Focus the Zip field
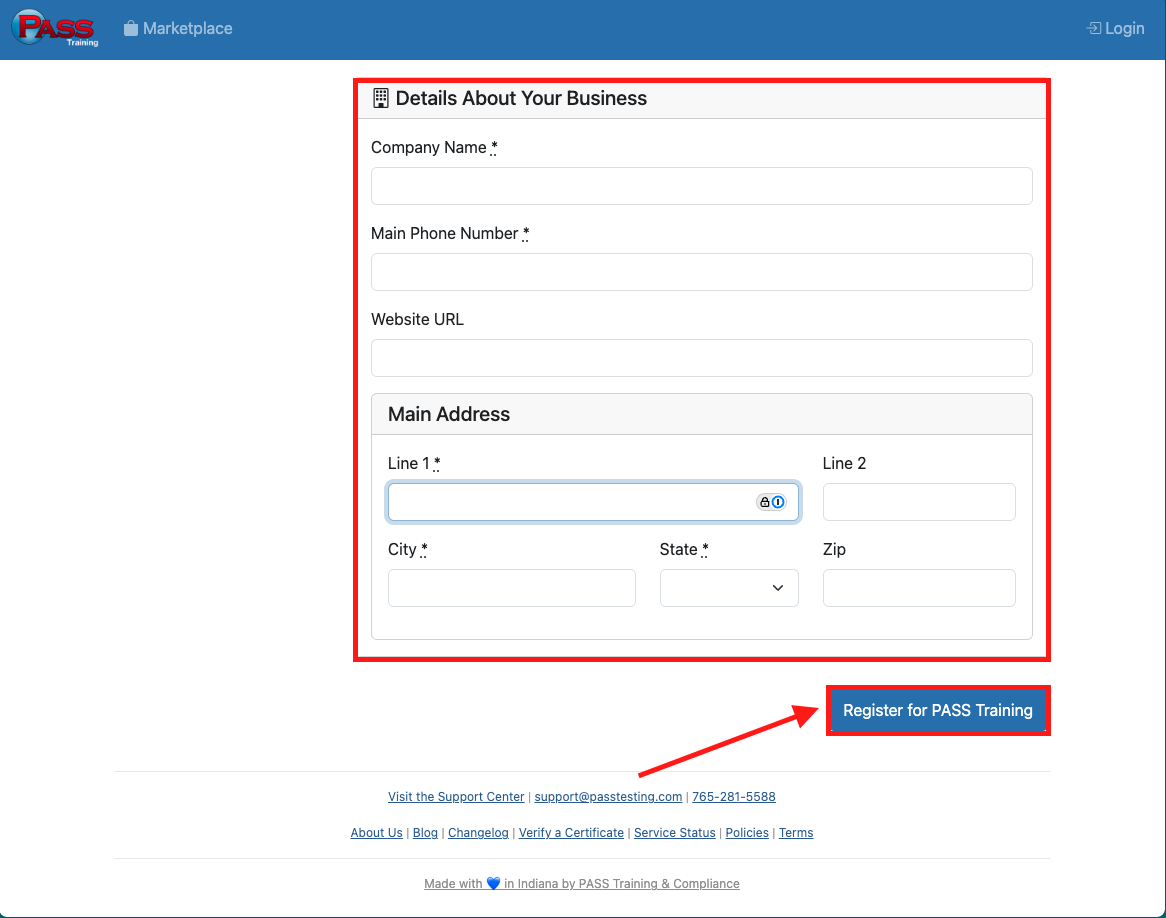Image resolution: width=1166 pixels, height=918 pixels. (918, 588)
